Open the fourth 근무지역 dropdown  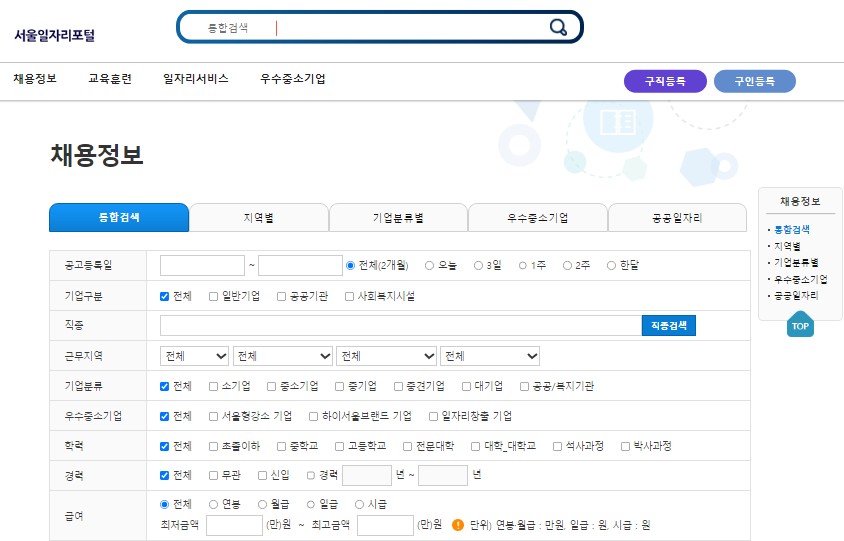[490, 356]
